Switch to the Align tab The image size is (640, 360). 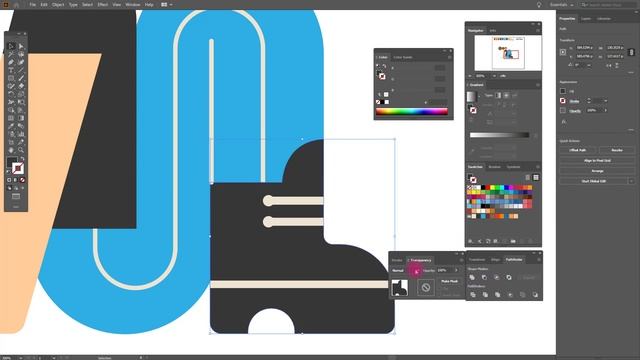[495, 260]
